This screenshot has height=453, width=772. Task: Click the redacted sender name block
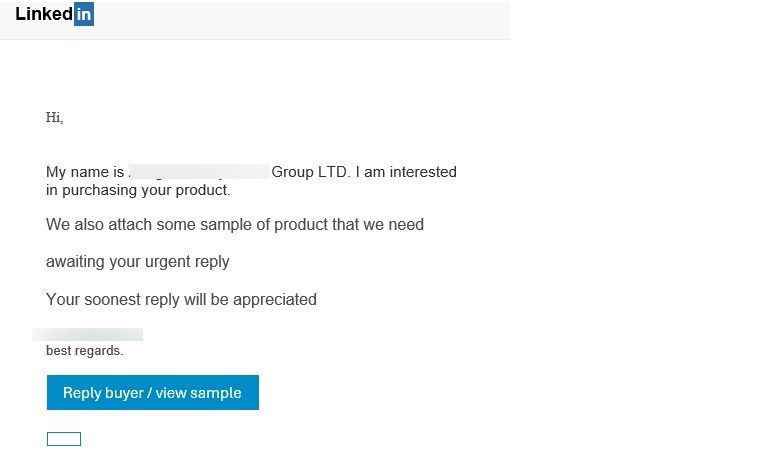click(x=199, y=172)
